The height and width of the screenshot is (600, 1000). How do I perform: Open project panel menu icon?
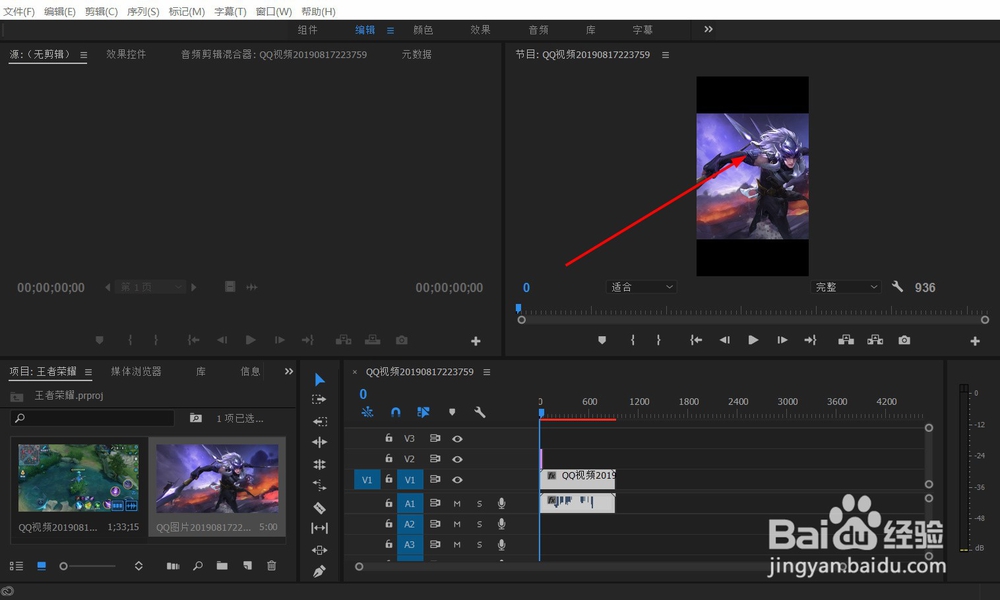click(88, 372)
